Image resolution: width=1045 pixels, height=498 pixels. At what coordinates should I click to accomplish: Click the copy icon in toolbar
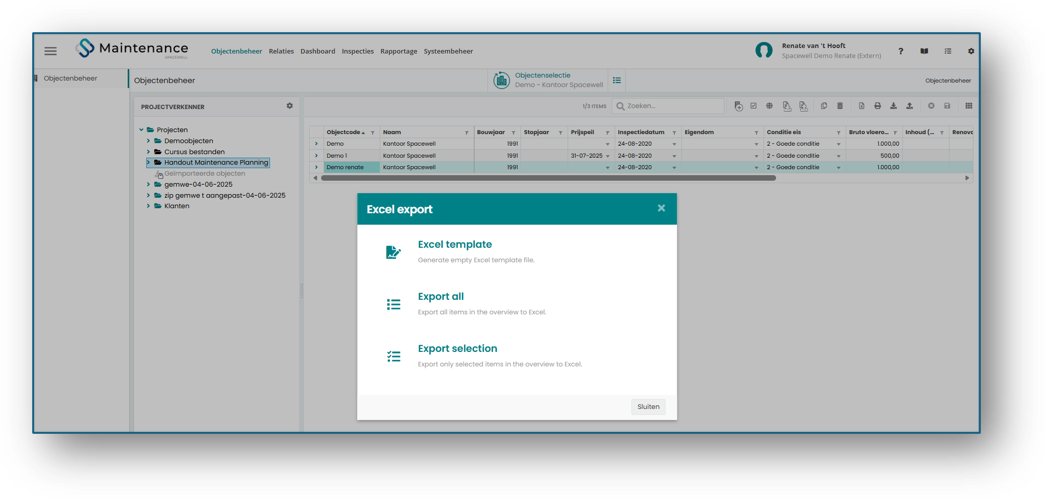[824, 106]
